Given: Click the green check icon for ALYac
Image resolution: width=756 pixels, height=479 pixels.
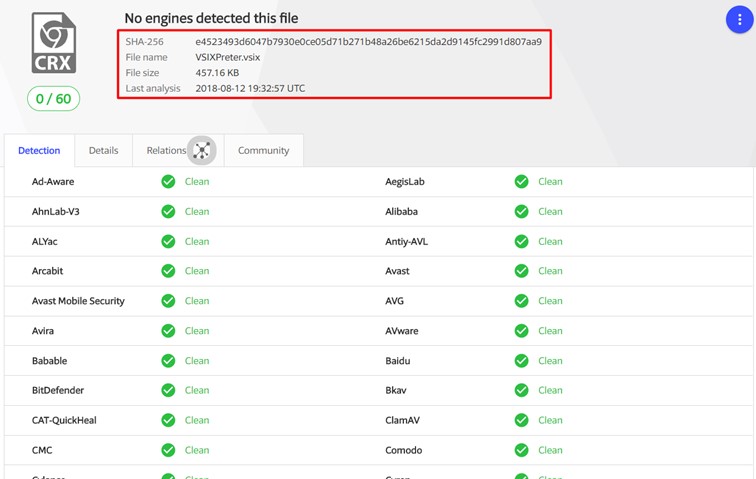Looking at the screenshot, I should pos(168,242).
